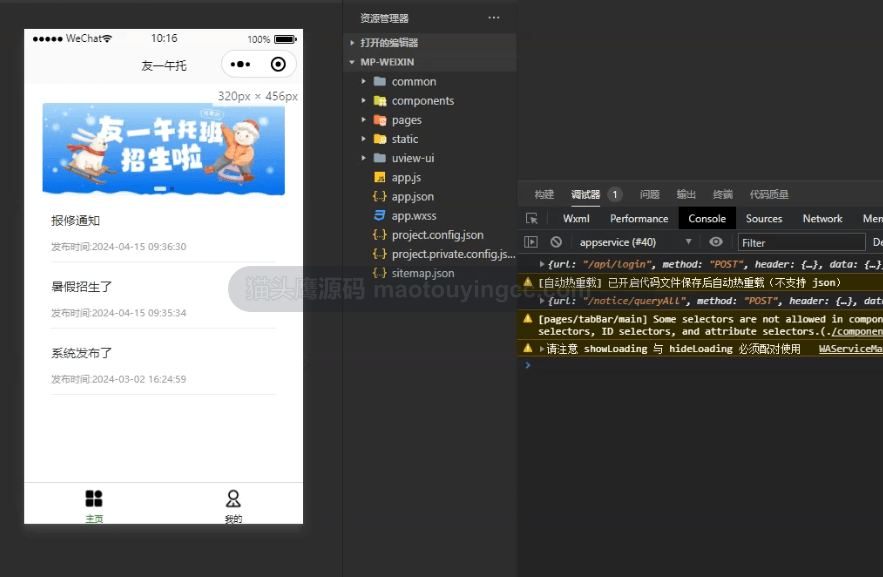Tap the mini program close circle button
Image resolution: width=883 pixels, height=577 pixels.
[278, 64]
